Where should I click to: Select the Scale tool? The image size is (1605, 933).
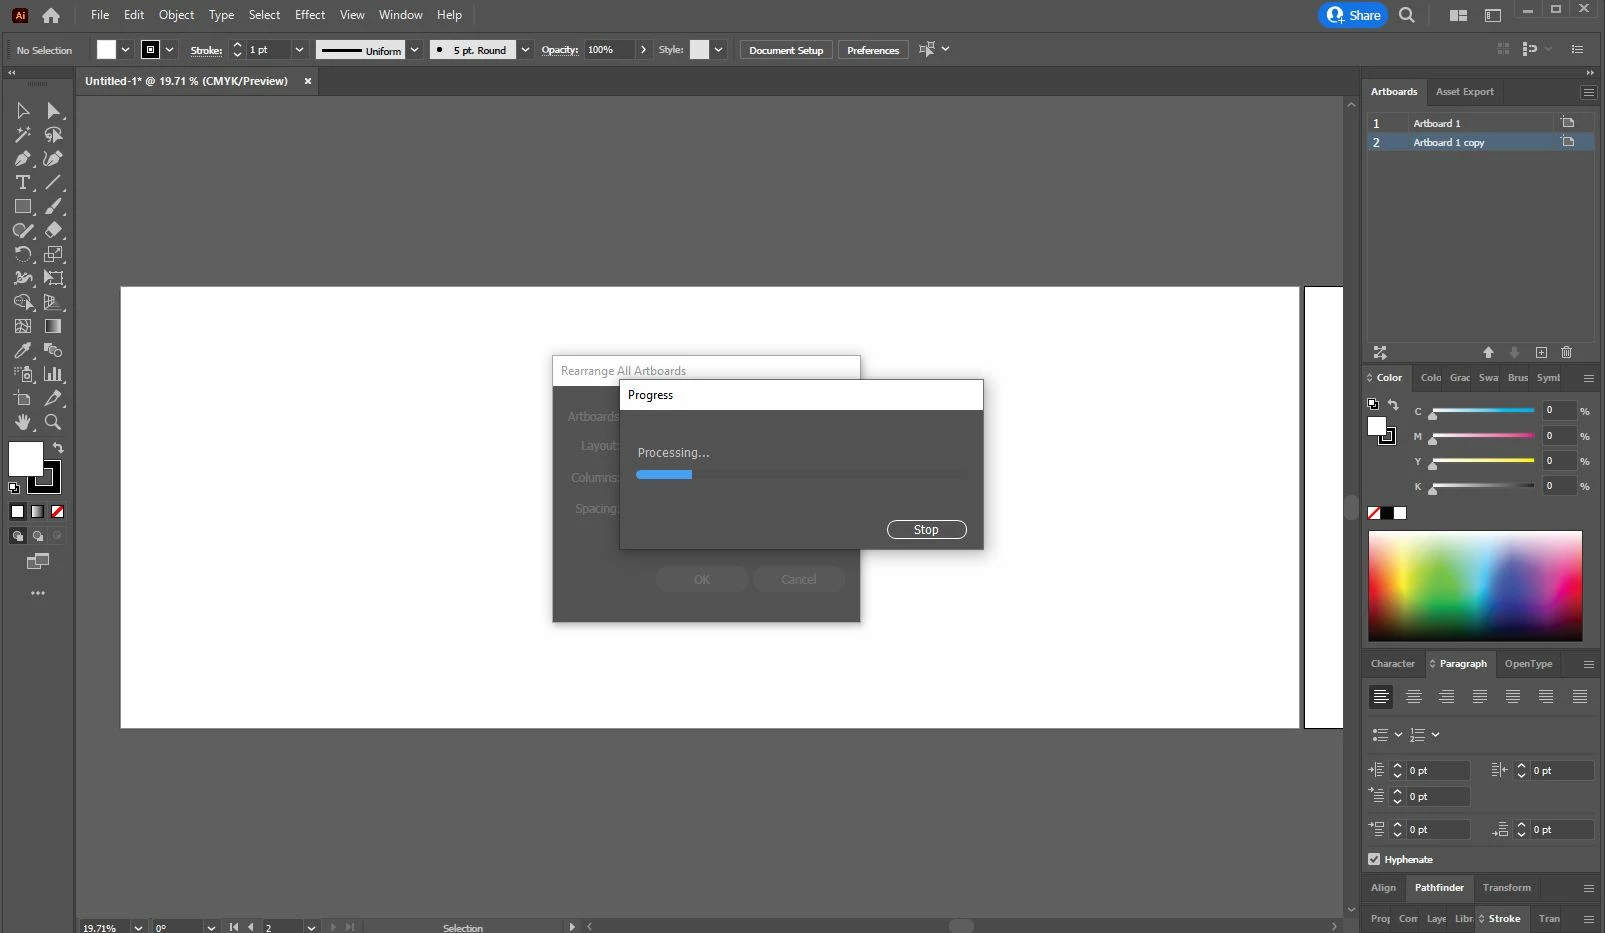(54, 255)
